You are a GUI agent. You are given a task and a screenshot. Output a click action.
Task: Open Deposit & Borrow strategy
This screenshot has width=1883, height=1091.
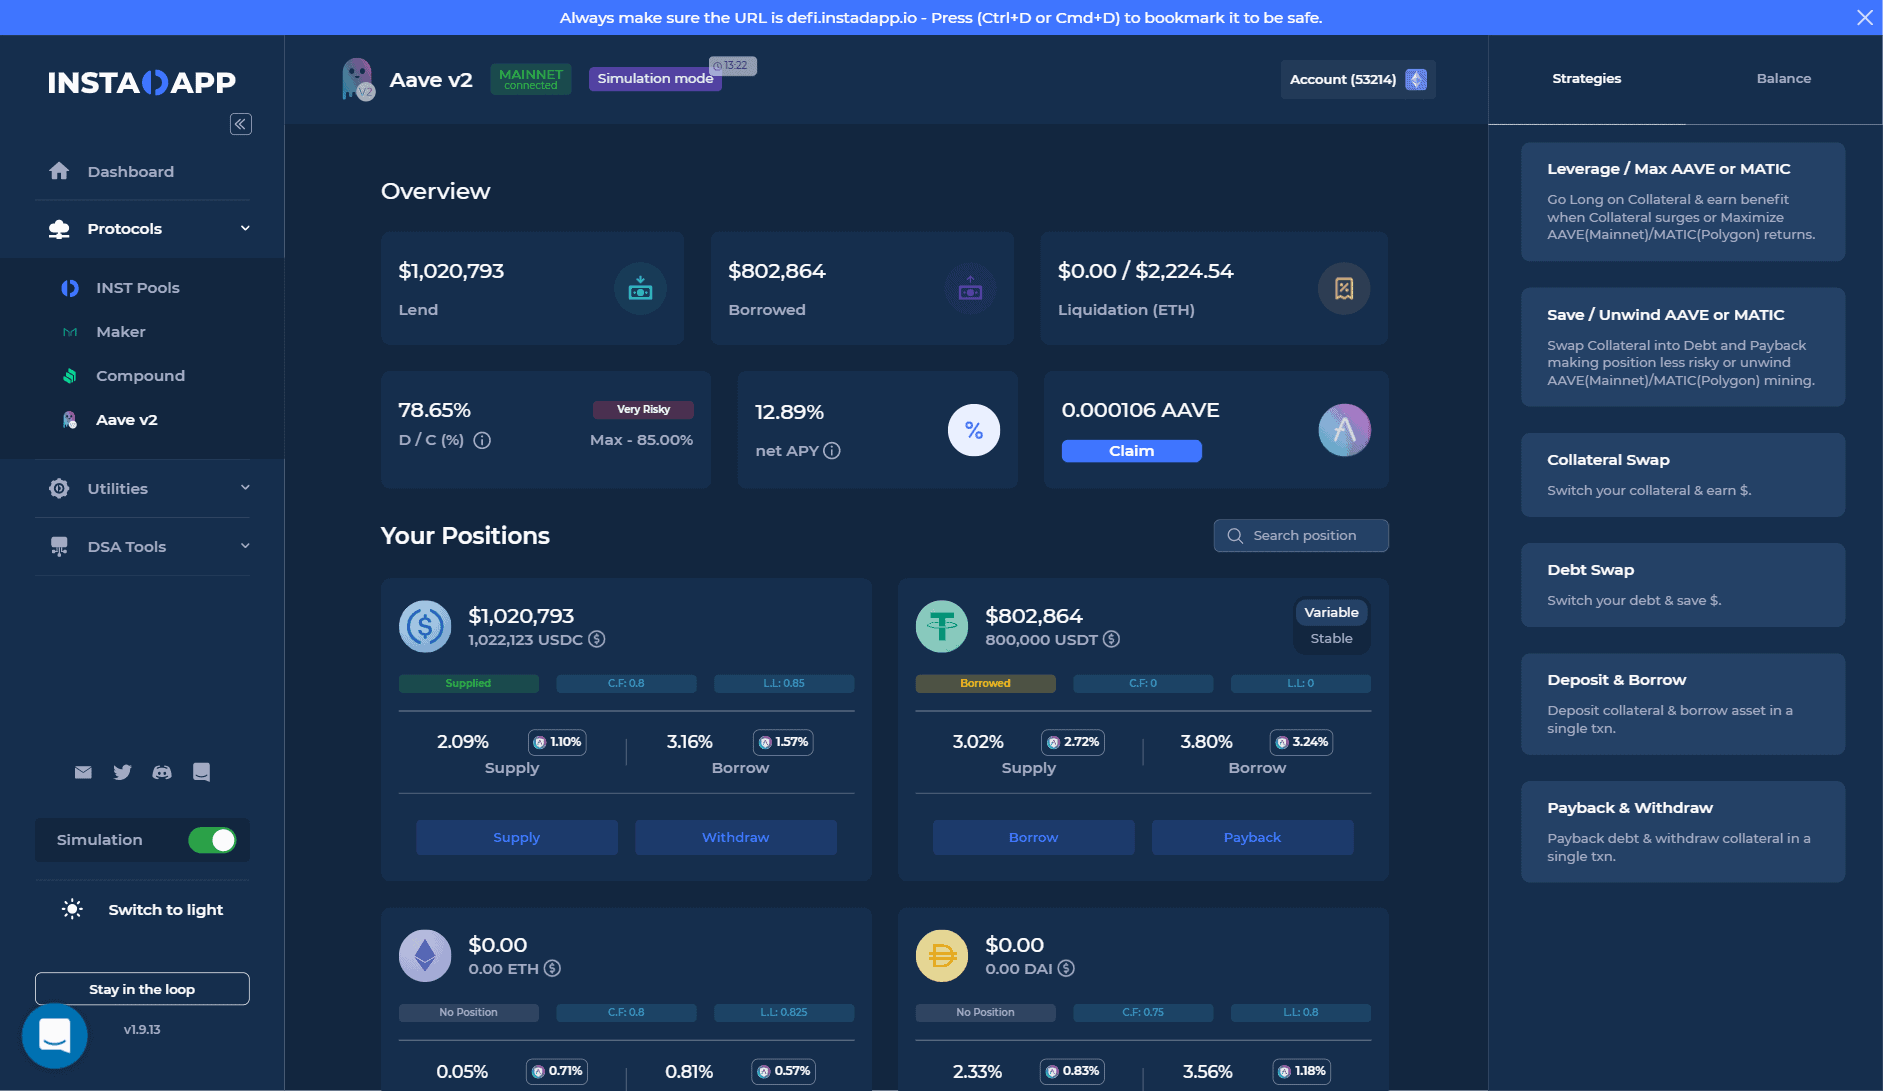[1683, 704]
